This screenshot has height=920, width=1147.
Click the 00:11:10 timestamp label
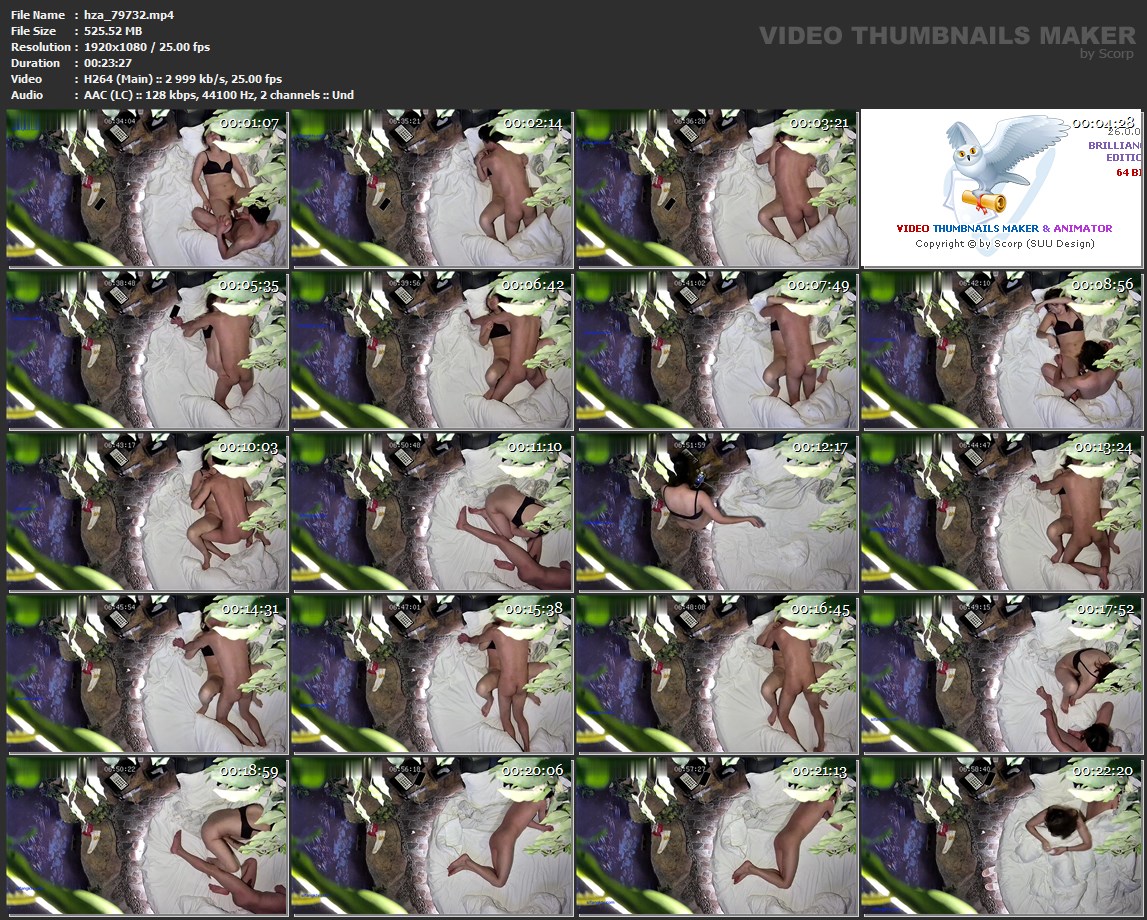[534, 447]
